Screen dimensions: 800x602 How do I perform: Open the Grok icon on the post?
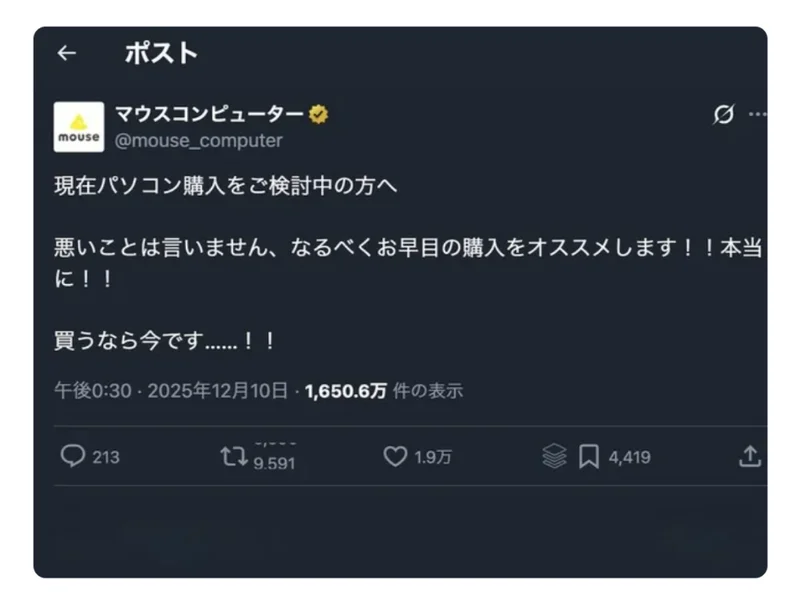[x=722, y=115]
